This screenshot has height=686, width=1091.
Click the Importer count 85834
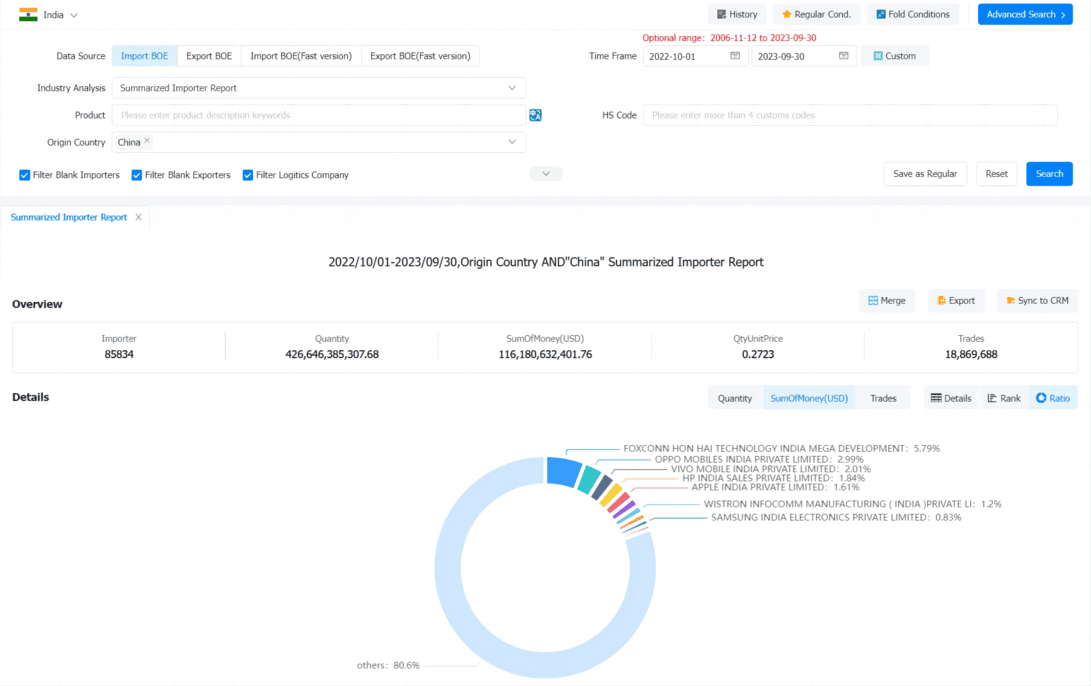(x=119, y=354)
